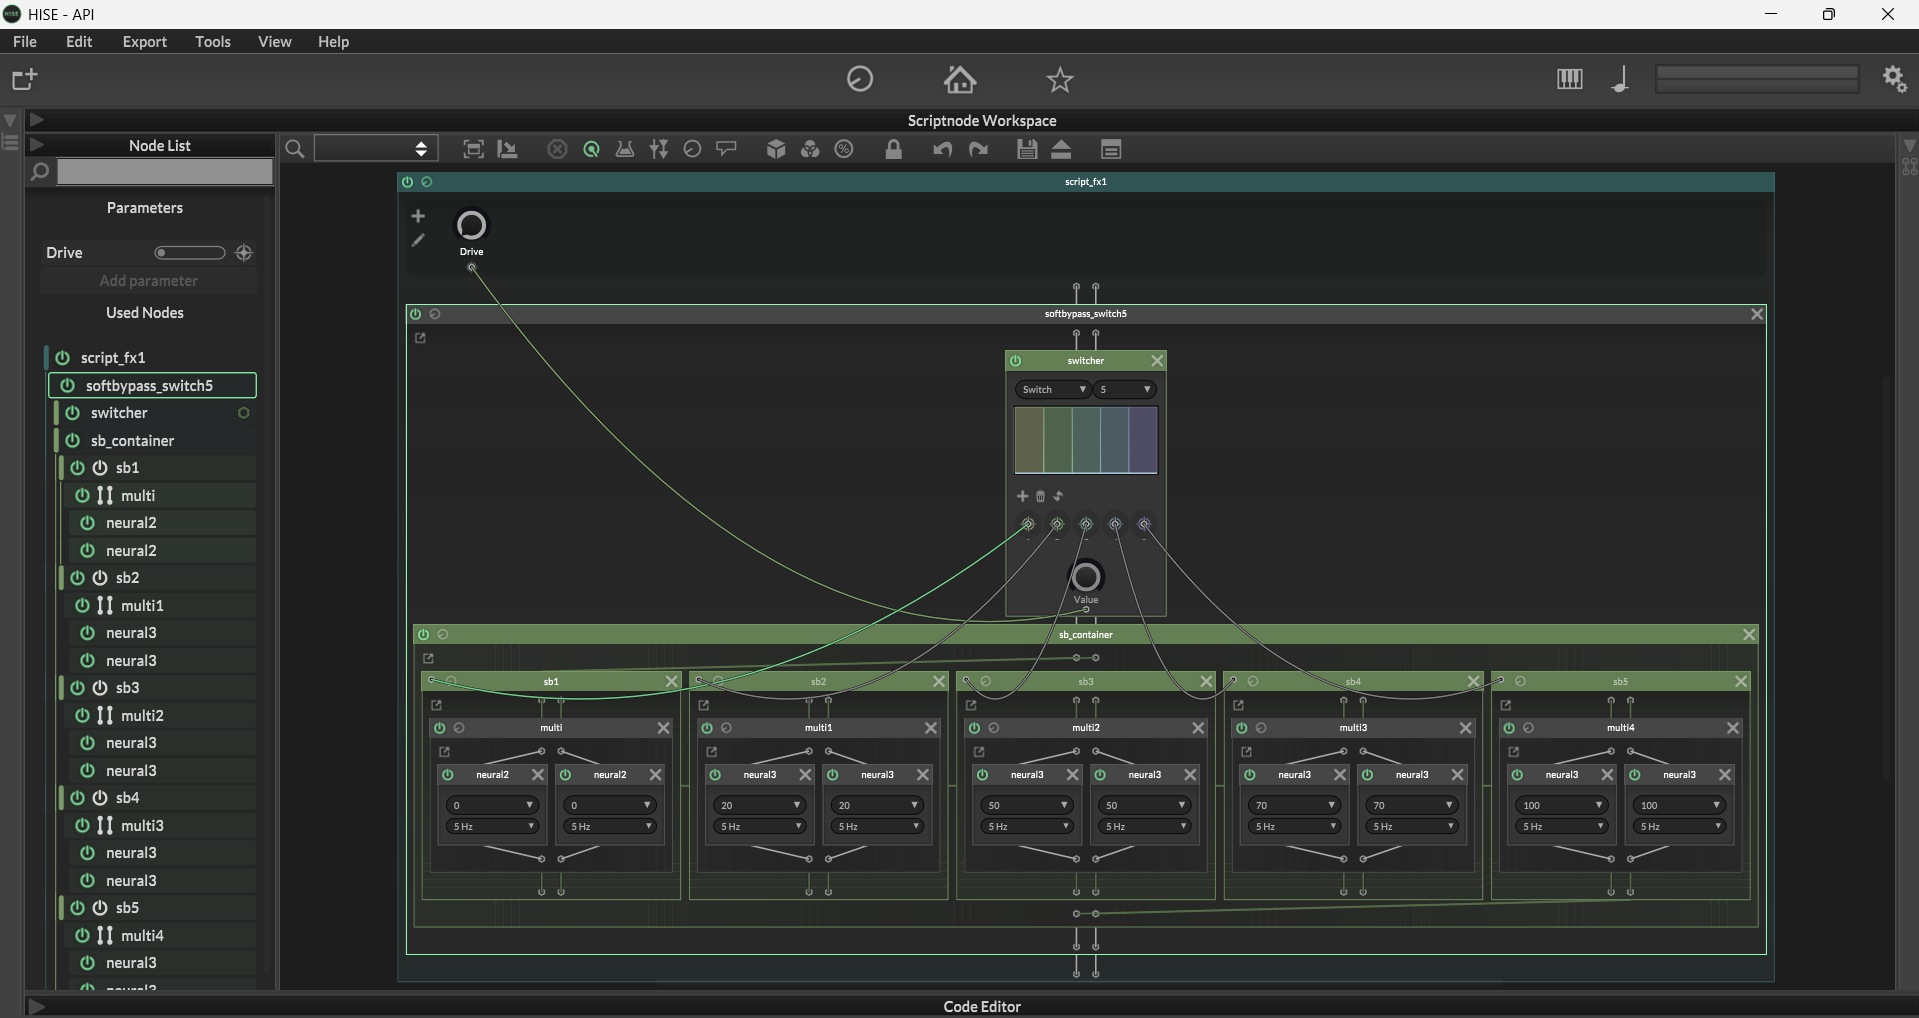Screen dimensions: 1919x1018
Task: Expand the Code Editor panel arrow
Action: 36,1007
